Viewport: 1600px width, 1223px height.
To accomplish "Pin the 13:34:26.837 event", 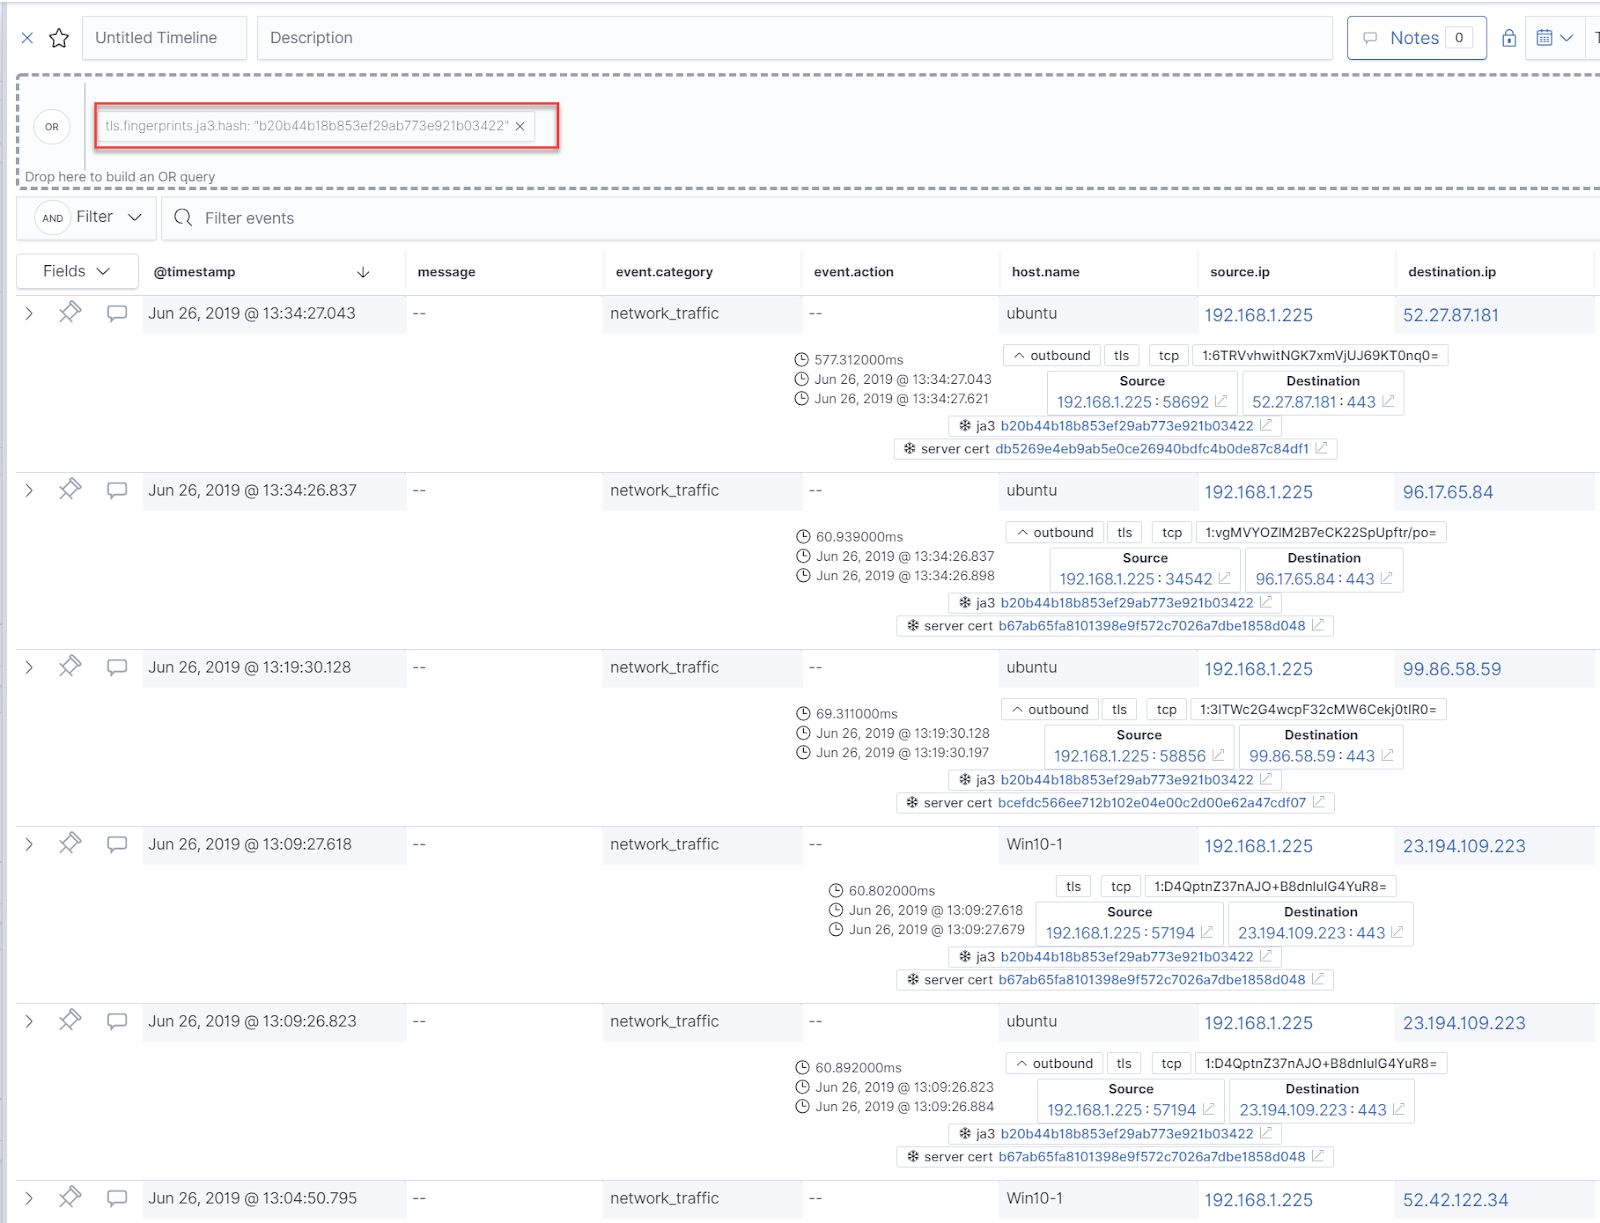I will click(x=70, y=489).
